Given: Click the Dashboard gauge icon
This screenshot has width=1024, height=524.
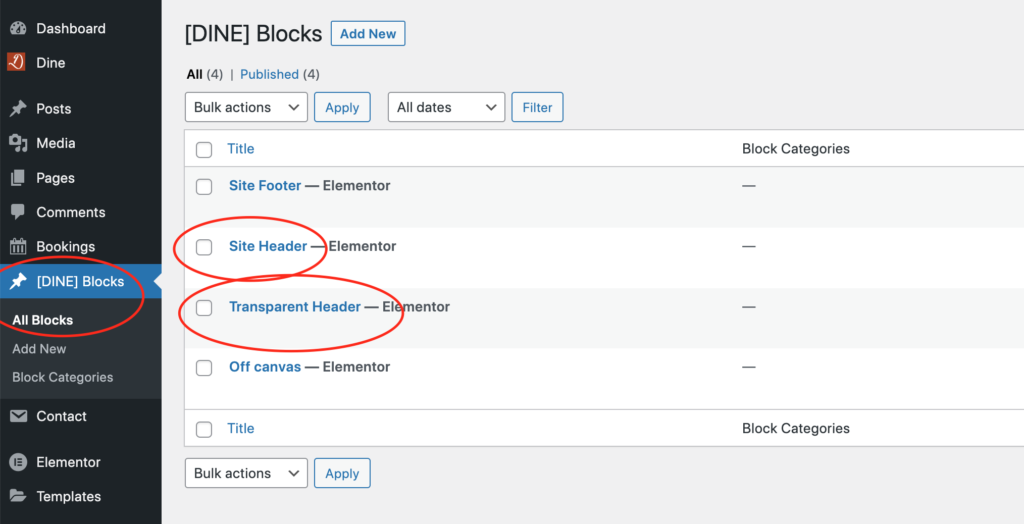Looking at the screenshot, I should pyautogui.click(x=18, y=28).
